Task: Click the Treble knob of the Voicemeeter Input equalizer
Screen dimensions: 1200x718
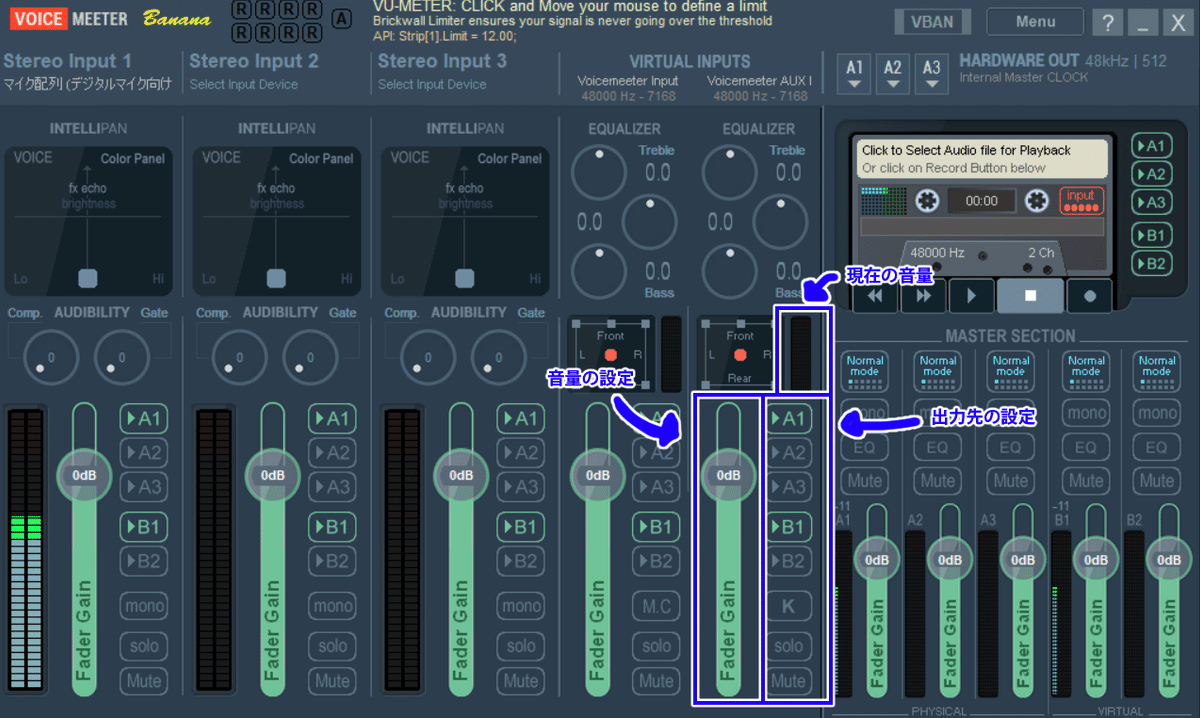Action: coord(598,172)
